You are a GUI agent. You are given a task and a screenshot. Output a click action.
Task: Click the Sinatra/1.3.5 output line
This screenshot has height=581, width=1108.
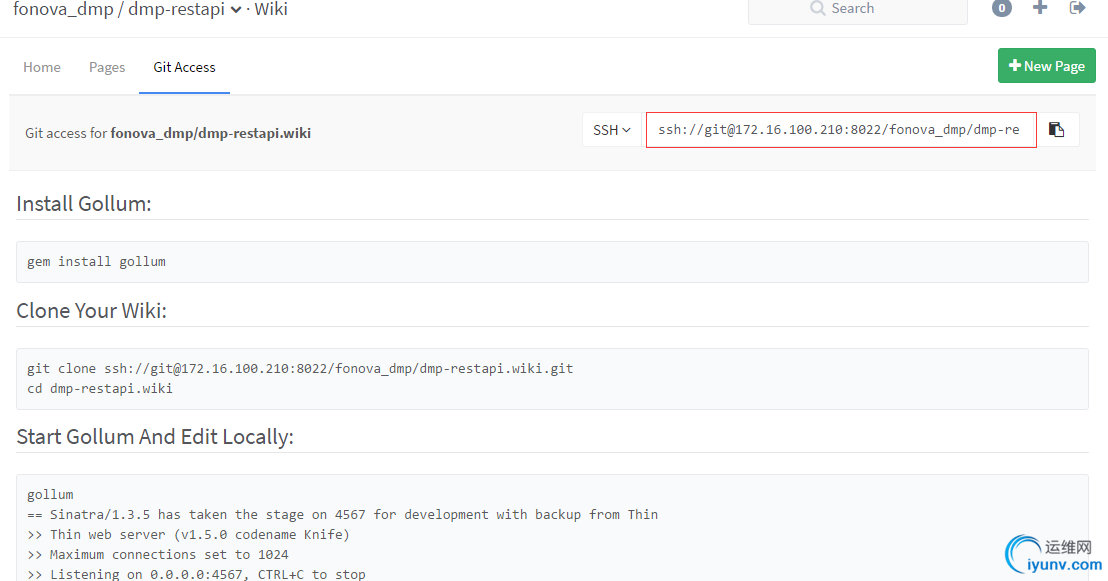[342, 515]
